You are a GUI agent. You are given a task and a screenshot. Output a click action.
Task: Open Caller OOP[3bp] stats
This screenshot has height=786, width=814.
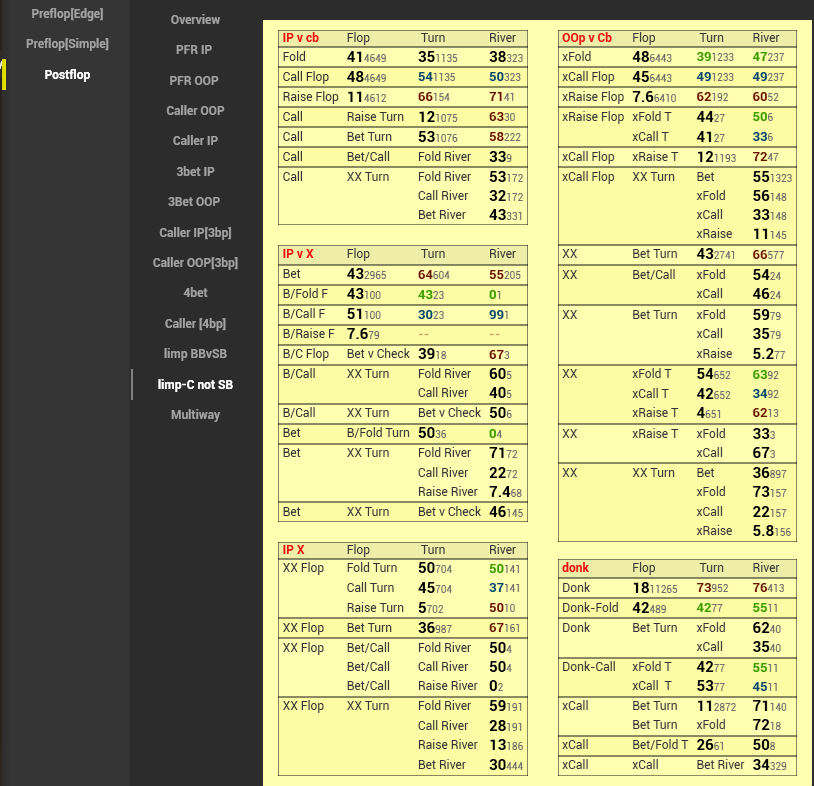[x=195, y=263]
